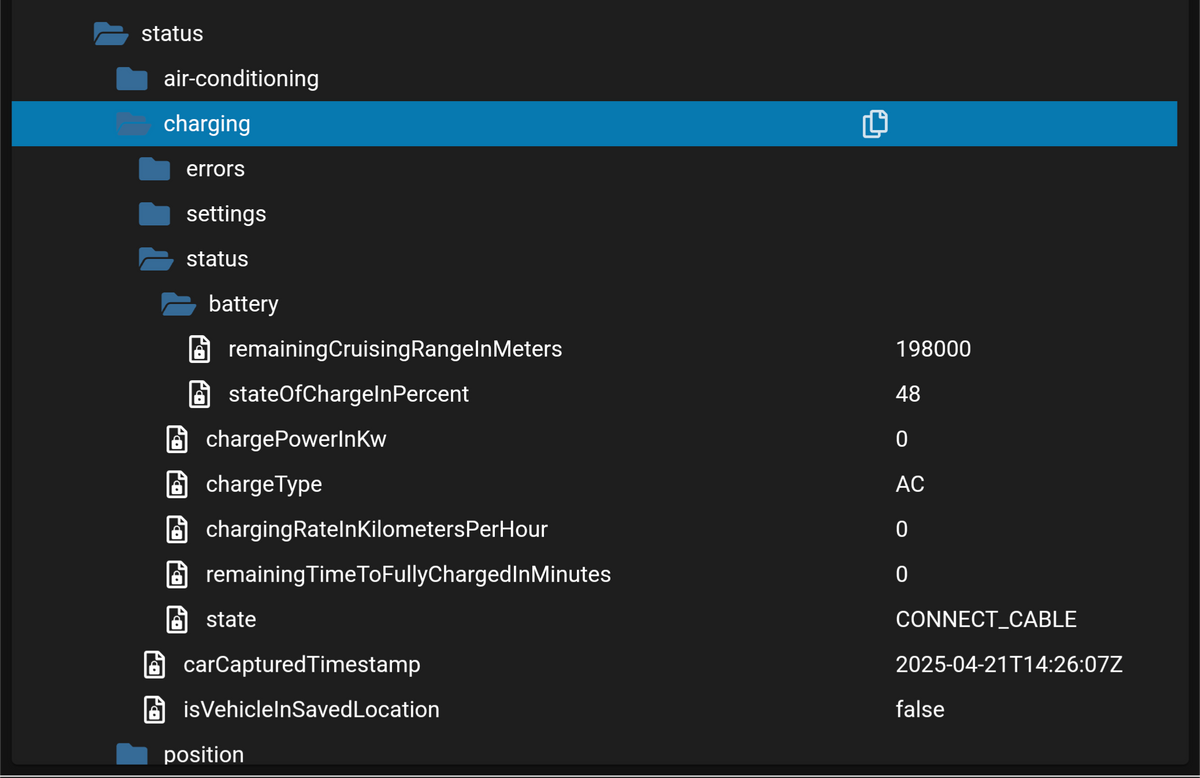Collapse the battery folder
1200x778 pixels.
[177, 304]
